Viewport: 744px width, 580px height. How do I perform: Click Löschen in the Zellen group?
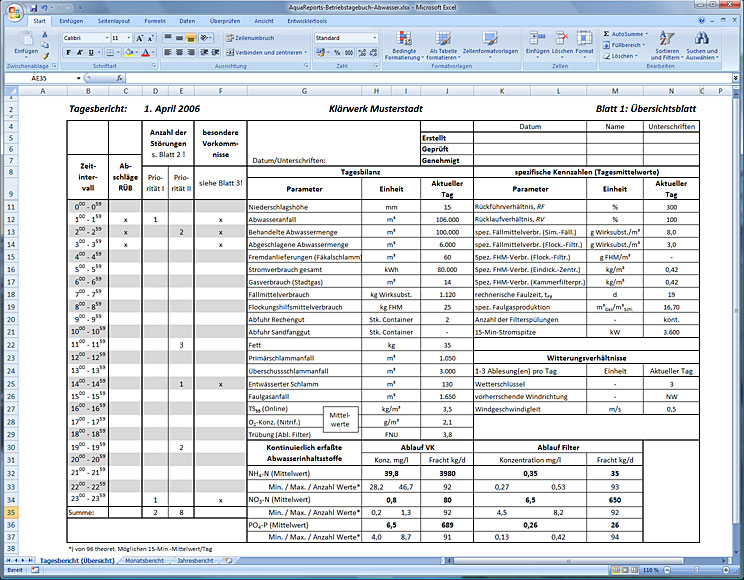(562, 44)
